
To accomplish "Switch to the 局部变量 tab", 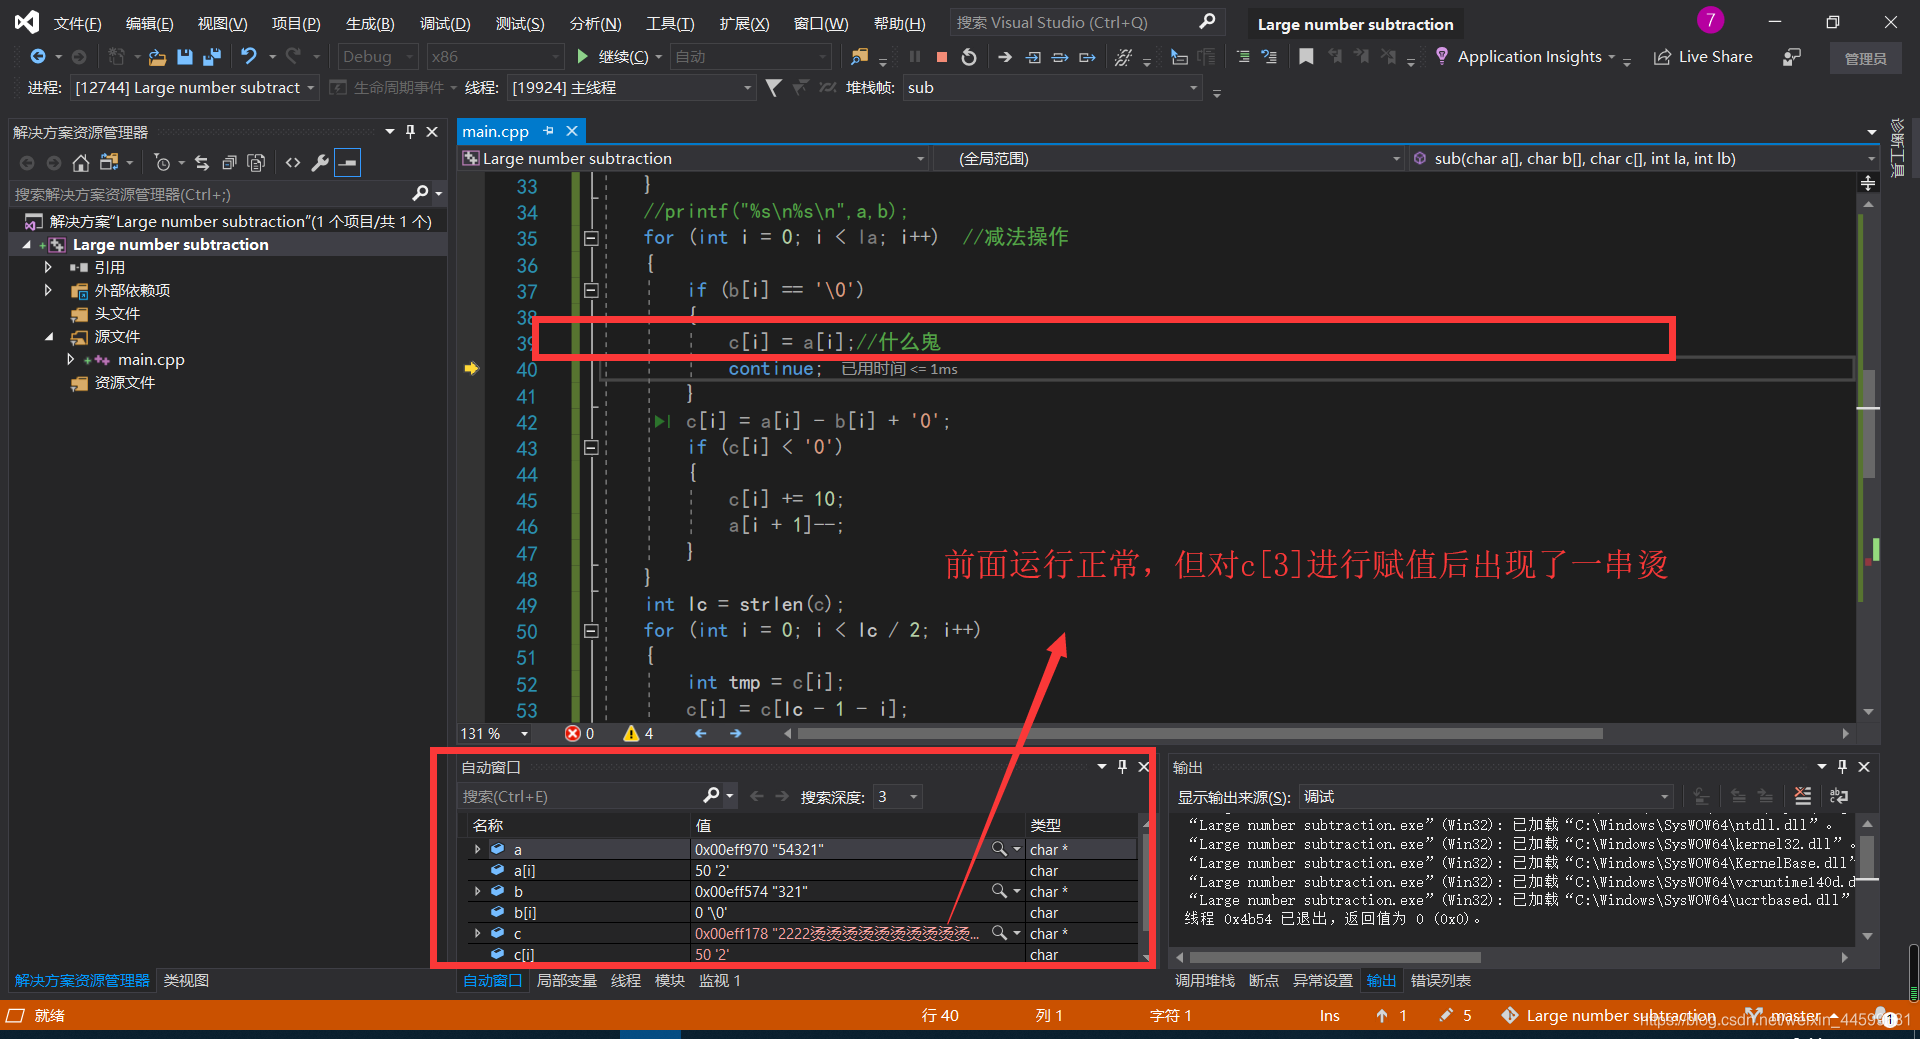I will coord(566,980).
